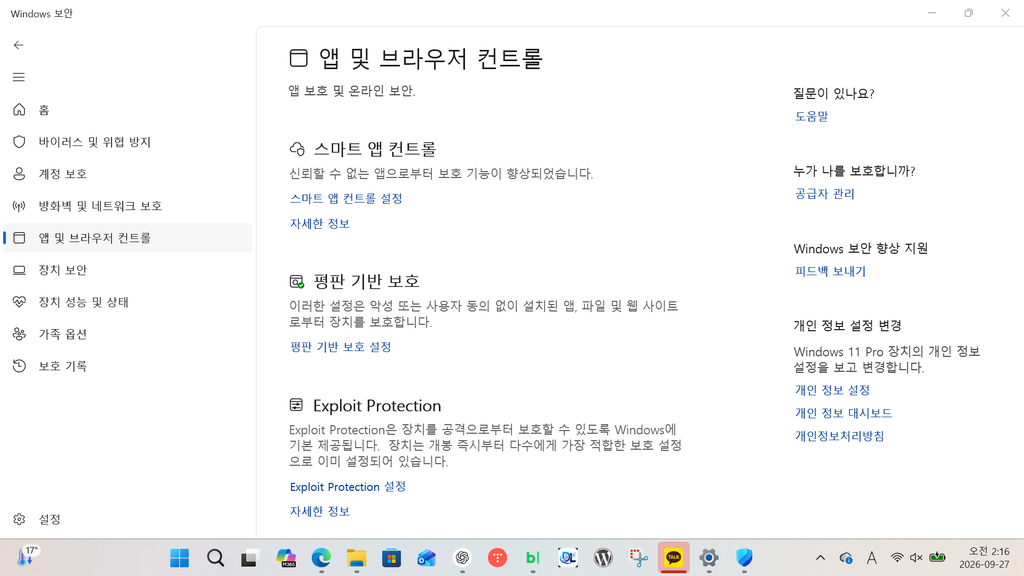Open 설정 at sidebar bottom
The width and height of the screenshot is (1024, 576).
pyautogui.click(x=128, y=519)
